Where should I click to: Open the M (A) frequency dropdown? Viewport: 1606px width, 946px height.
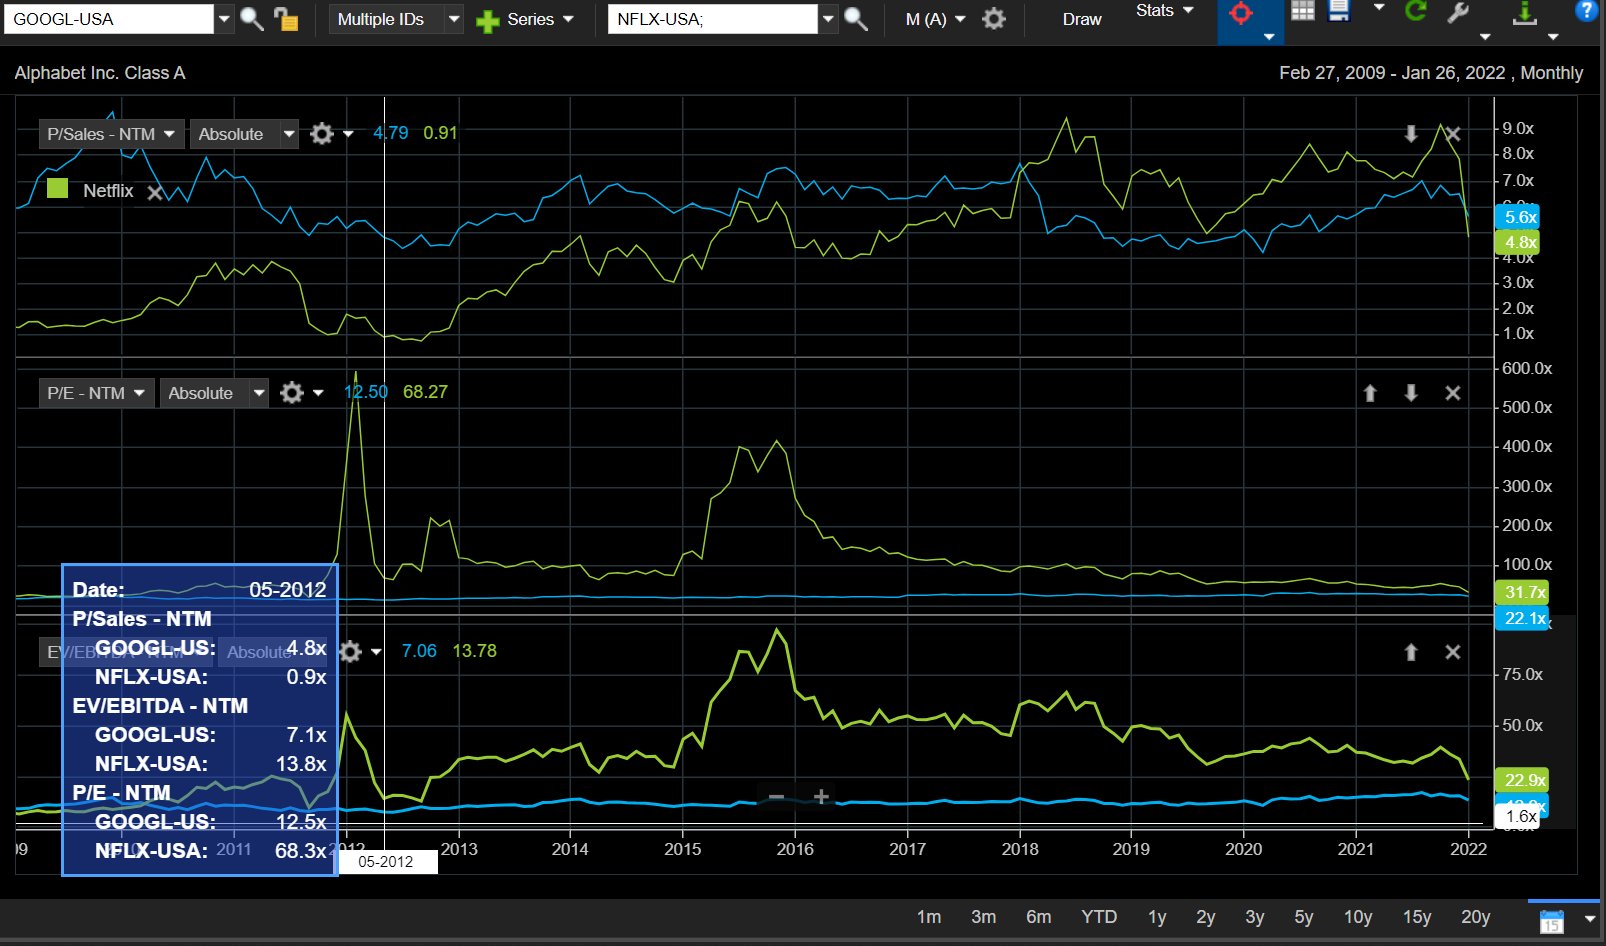(935, 19)
